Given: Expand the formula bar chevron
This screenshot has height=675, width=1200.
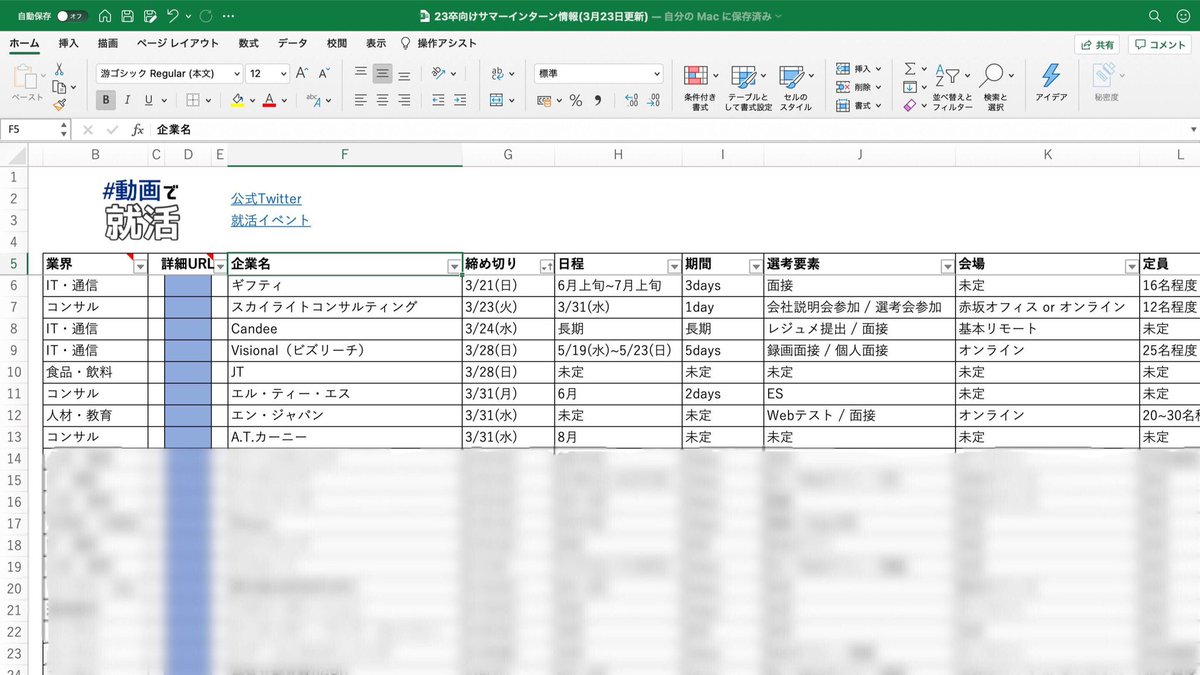Looking at the screenshot, I should 1192,130.
